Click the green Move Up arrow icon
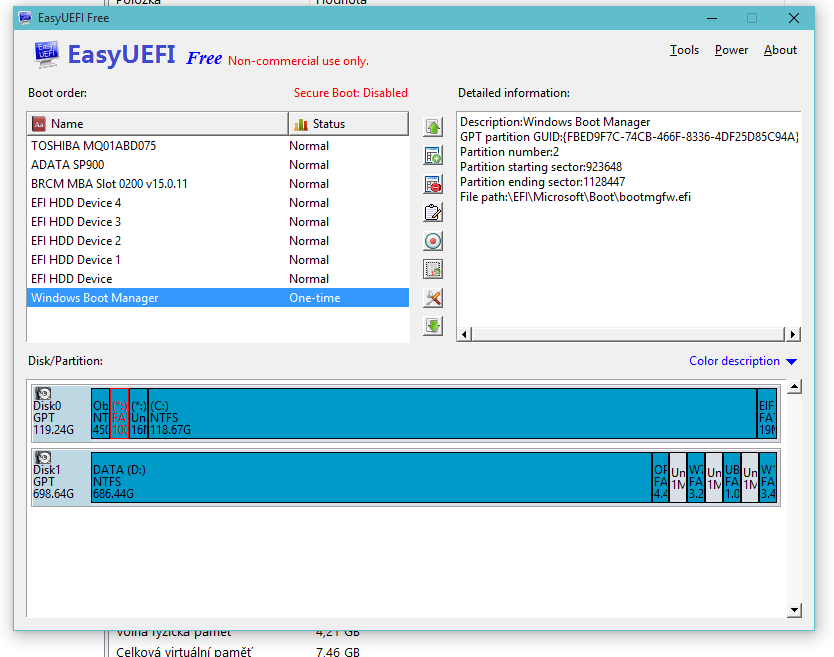This screenshot has width=834, height=657. click(x=433, y=127)
